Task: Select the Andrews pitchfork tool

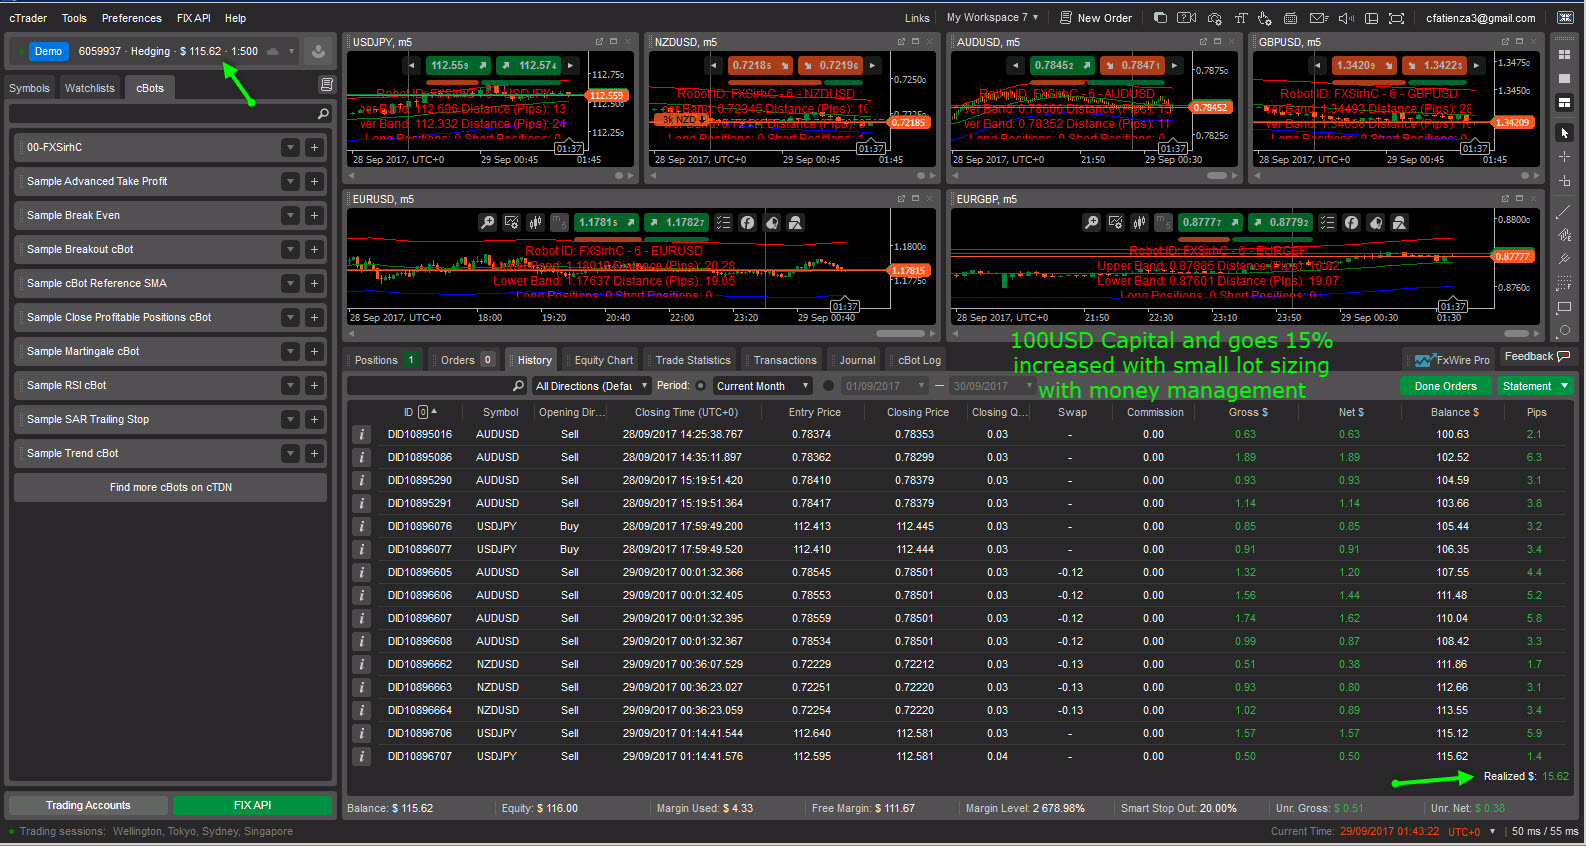Action: pyautogui.click(x=1564, y=259)
